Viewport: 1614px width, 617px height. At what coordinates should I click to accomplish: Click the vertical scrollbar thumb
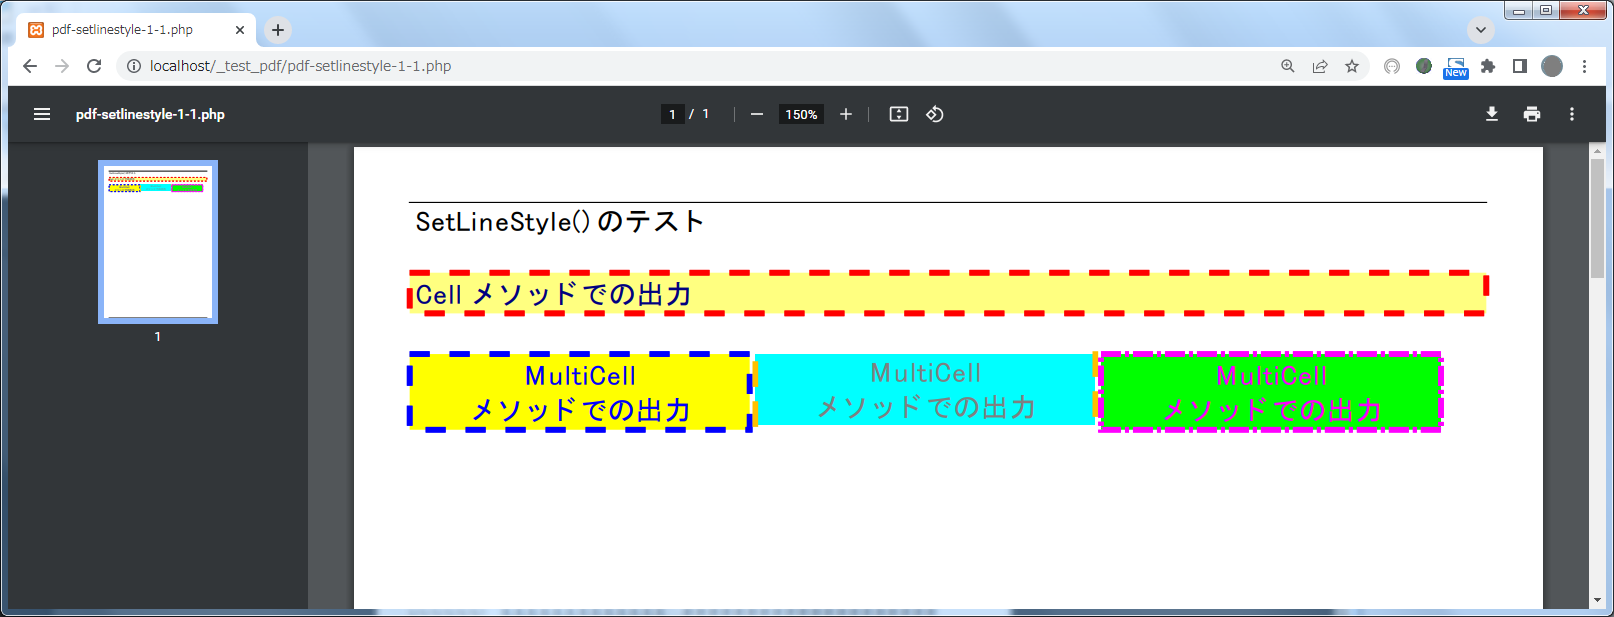pyautogui.click(x=1597, y=218)
